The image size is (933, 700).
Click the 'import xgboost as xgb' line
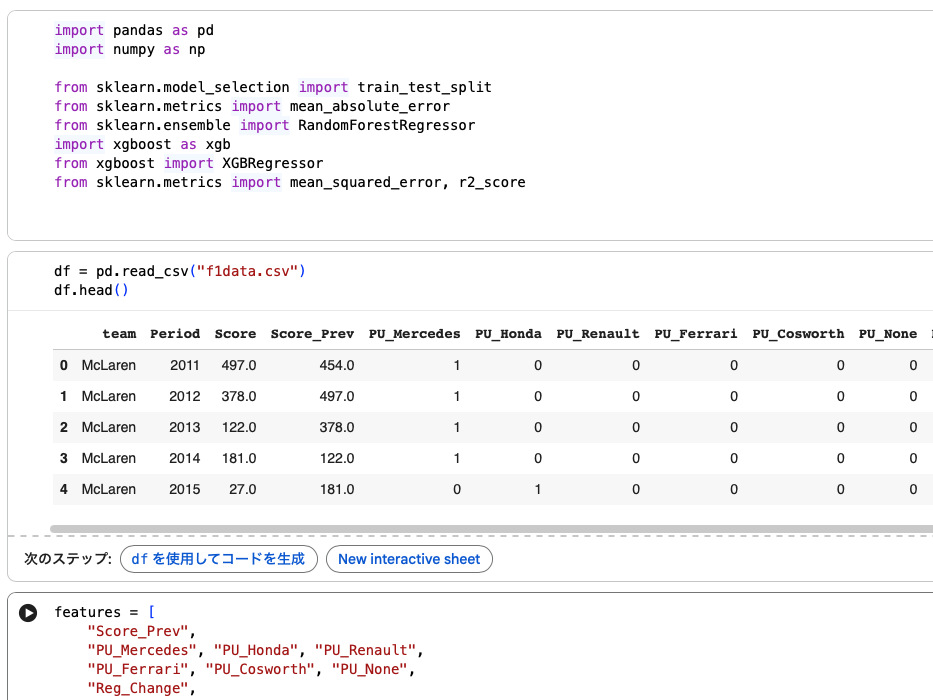click(x=142, y=144)
